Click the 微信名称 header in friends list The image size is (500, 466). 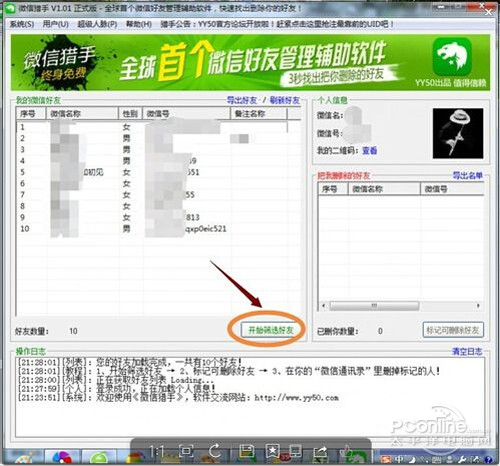[x=82, y=114]
